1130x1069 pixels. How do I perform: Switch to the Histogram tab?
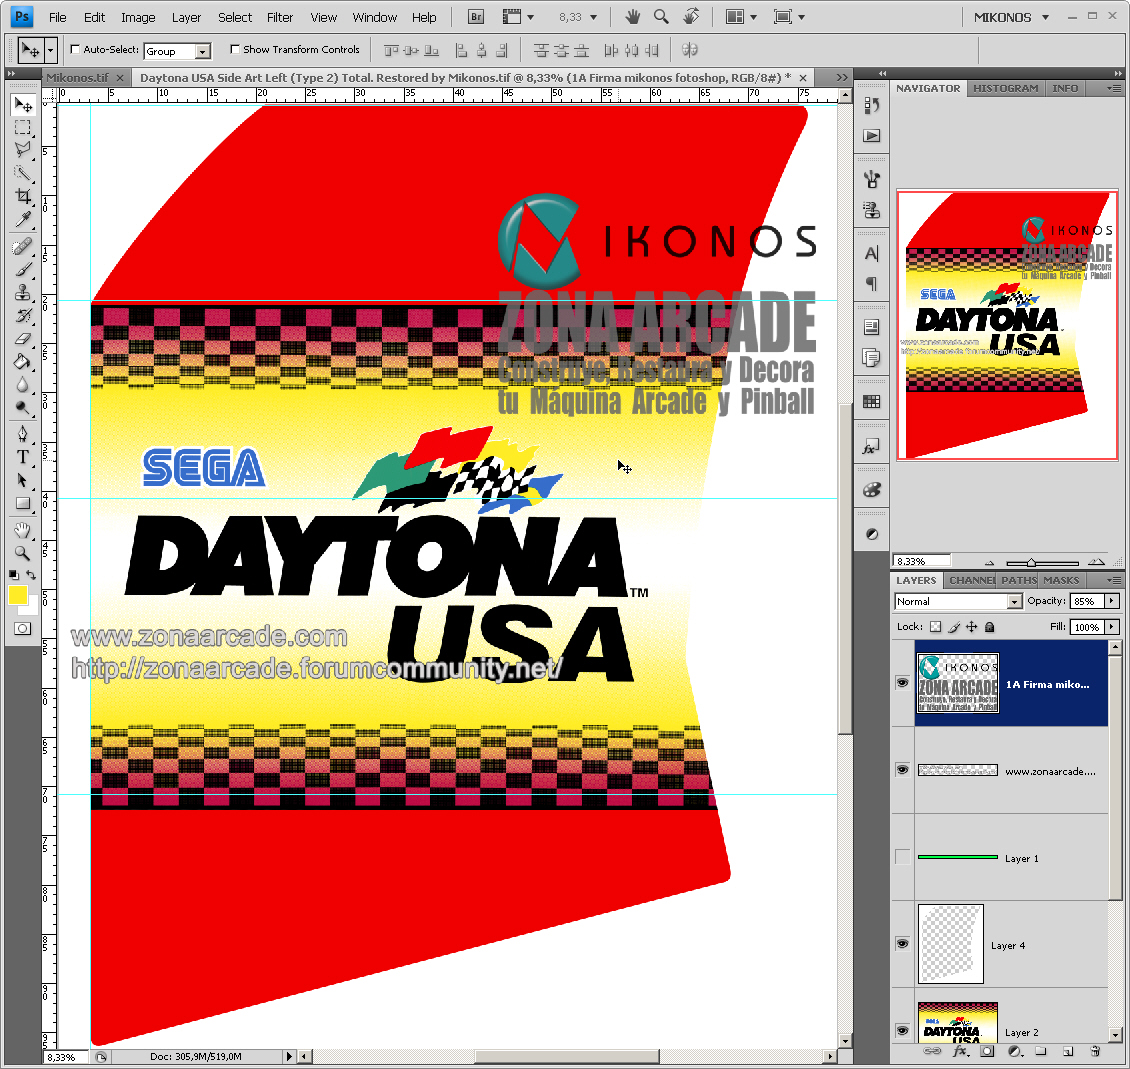[x=1005, y=89]
